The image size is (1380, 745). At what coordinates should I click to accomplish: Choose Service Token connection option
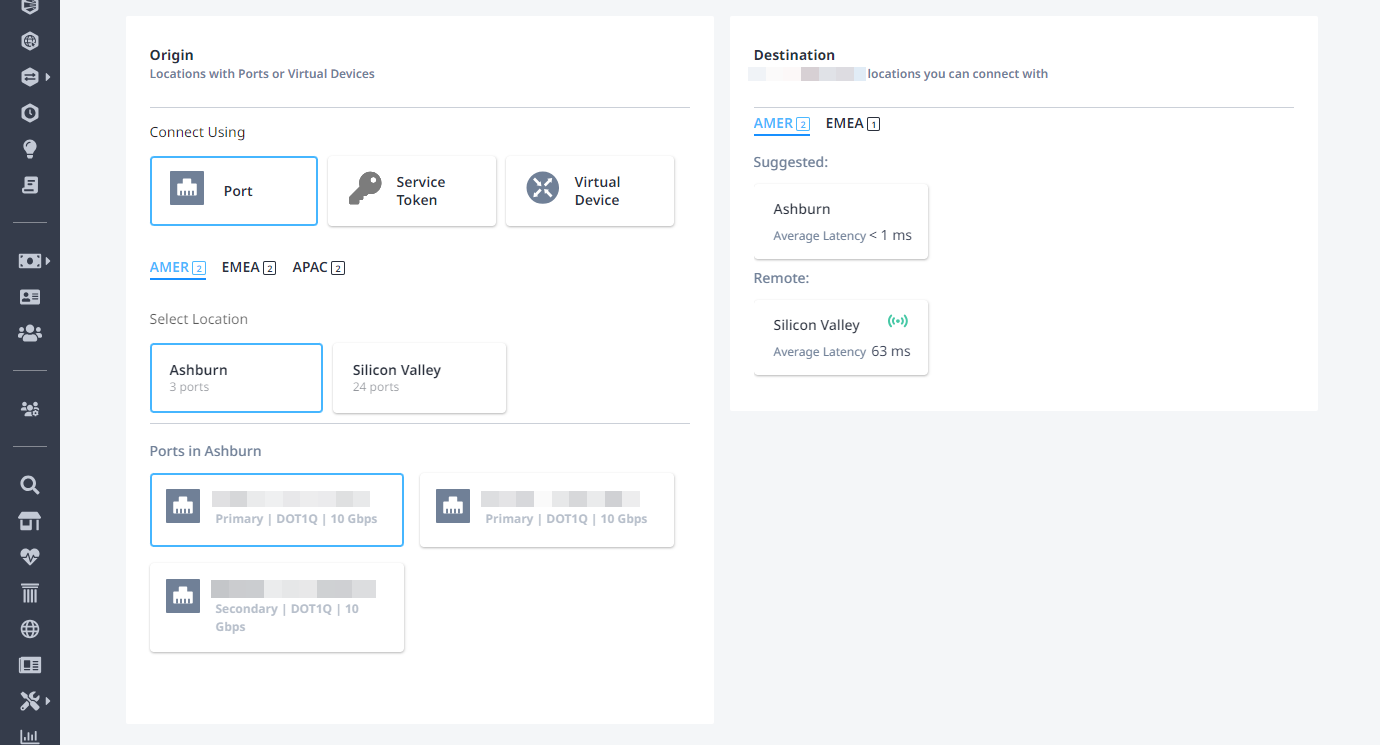pyautogui.click(x=412, y=191)
